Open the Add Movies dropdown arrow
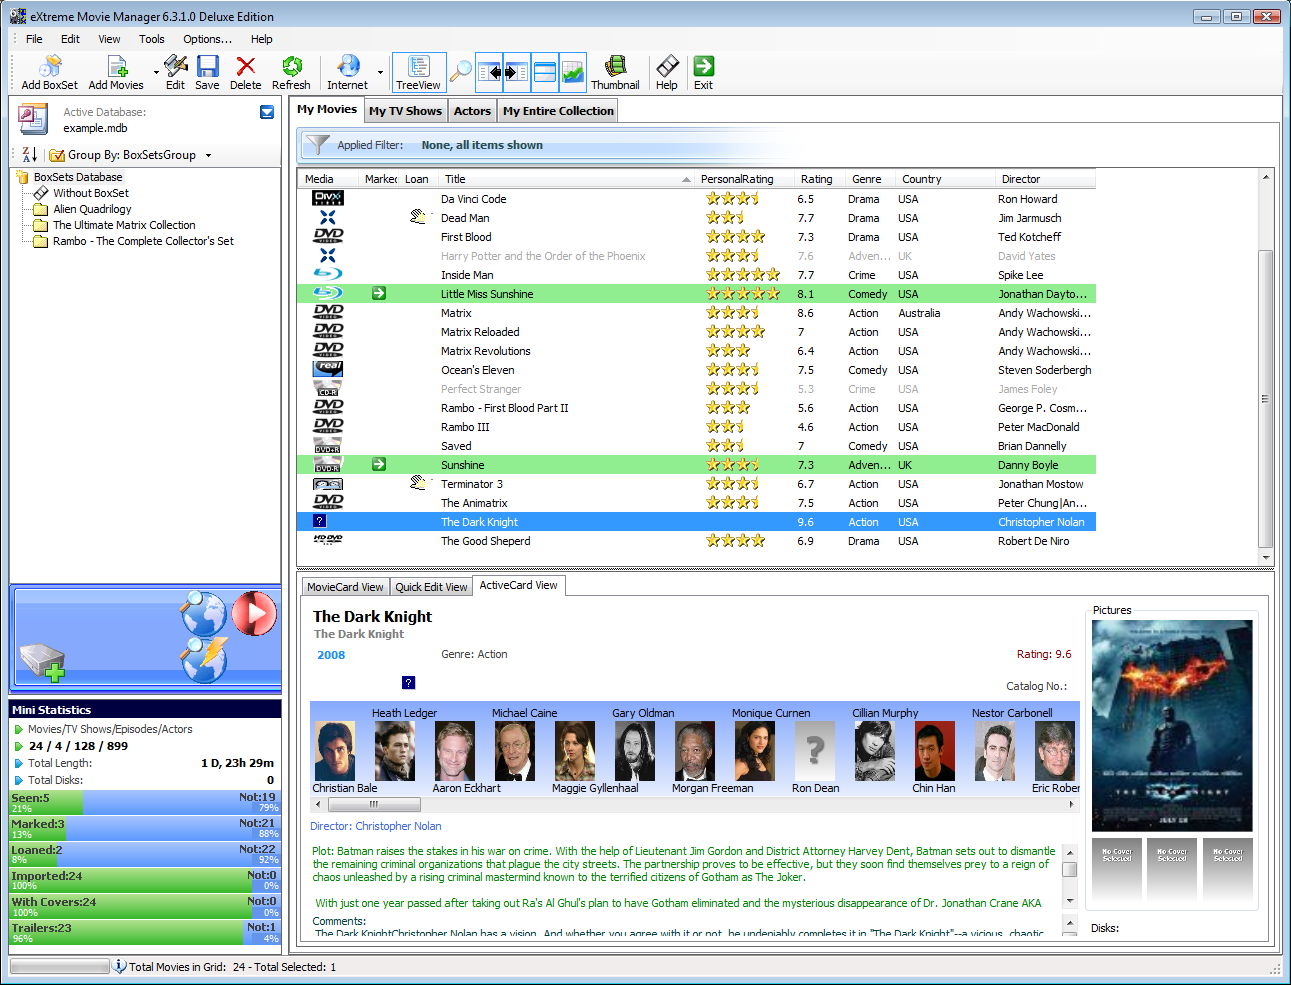Viewport: 1291px width, 985px height. point(156,72)
